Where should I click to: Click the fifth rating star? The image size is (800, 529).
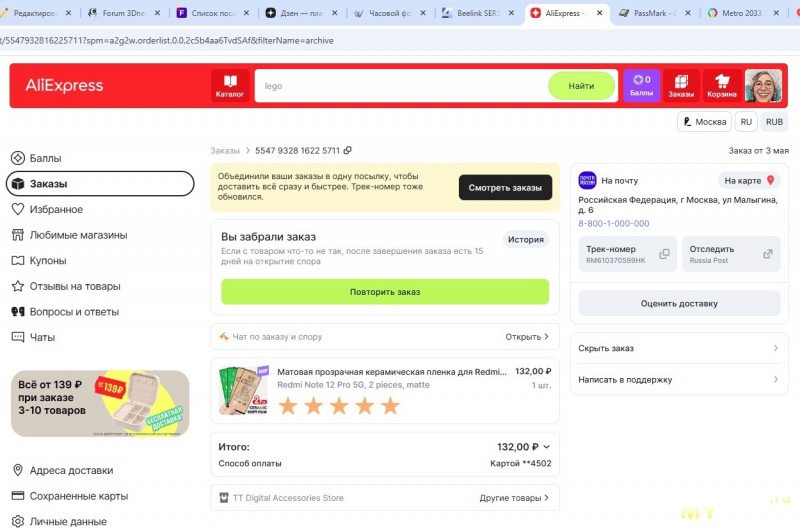(x=390, y=406)
